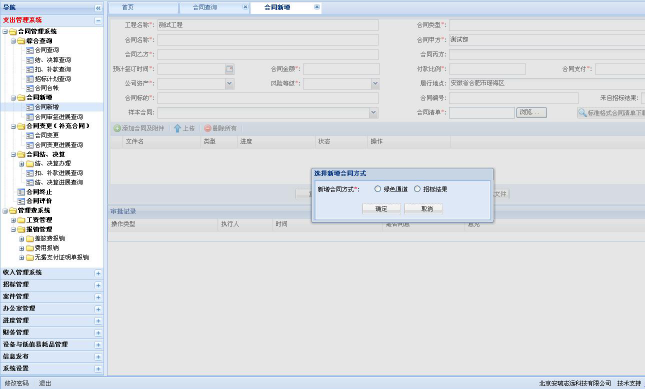Click the blue arrow 上传 icon
The height and width of the screenshot is (389, 645).
177,128
